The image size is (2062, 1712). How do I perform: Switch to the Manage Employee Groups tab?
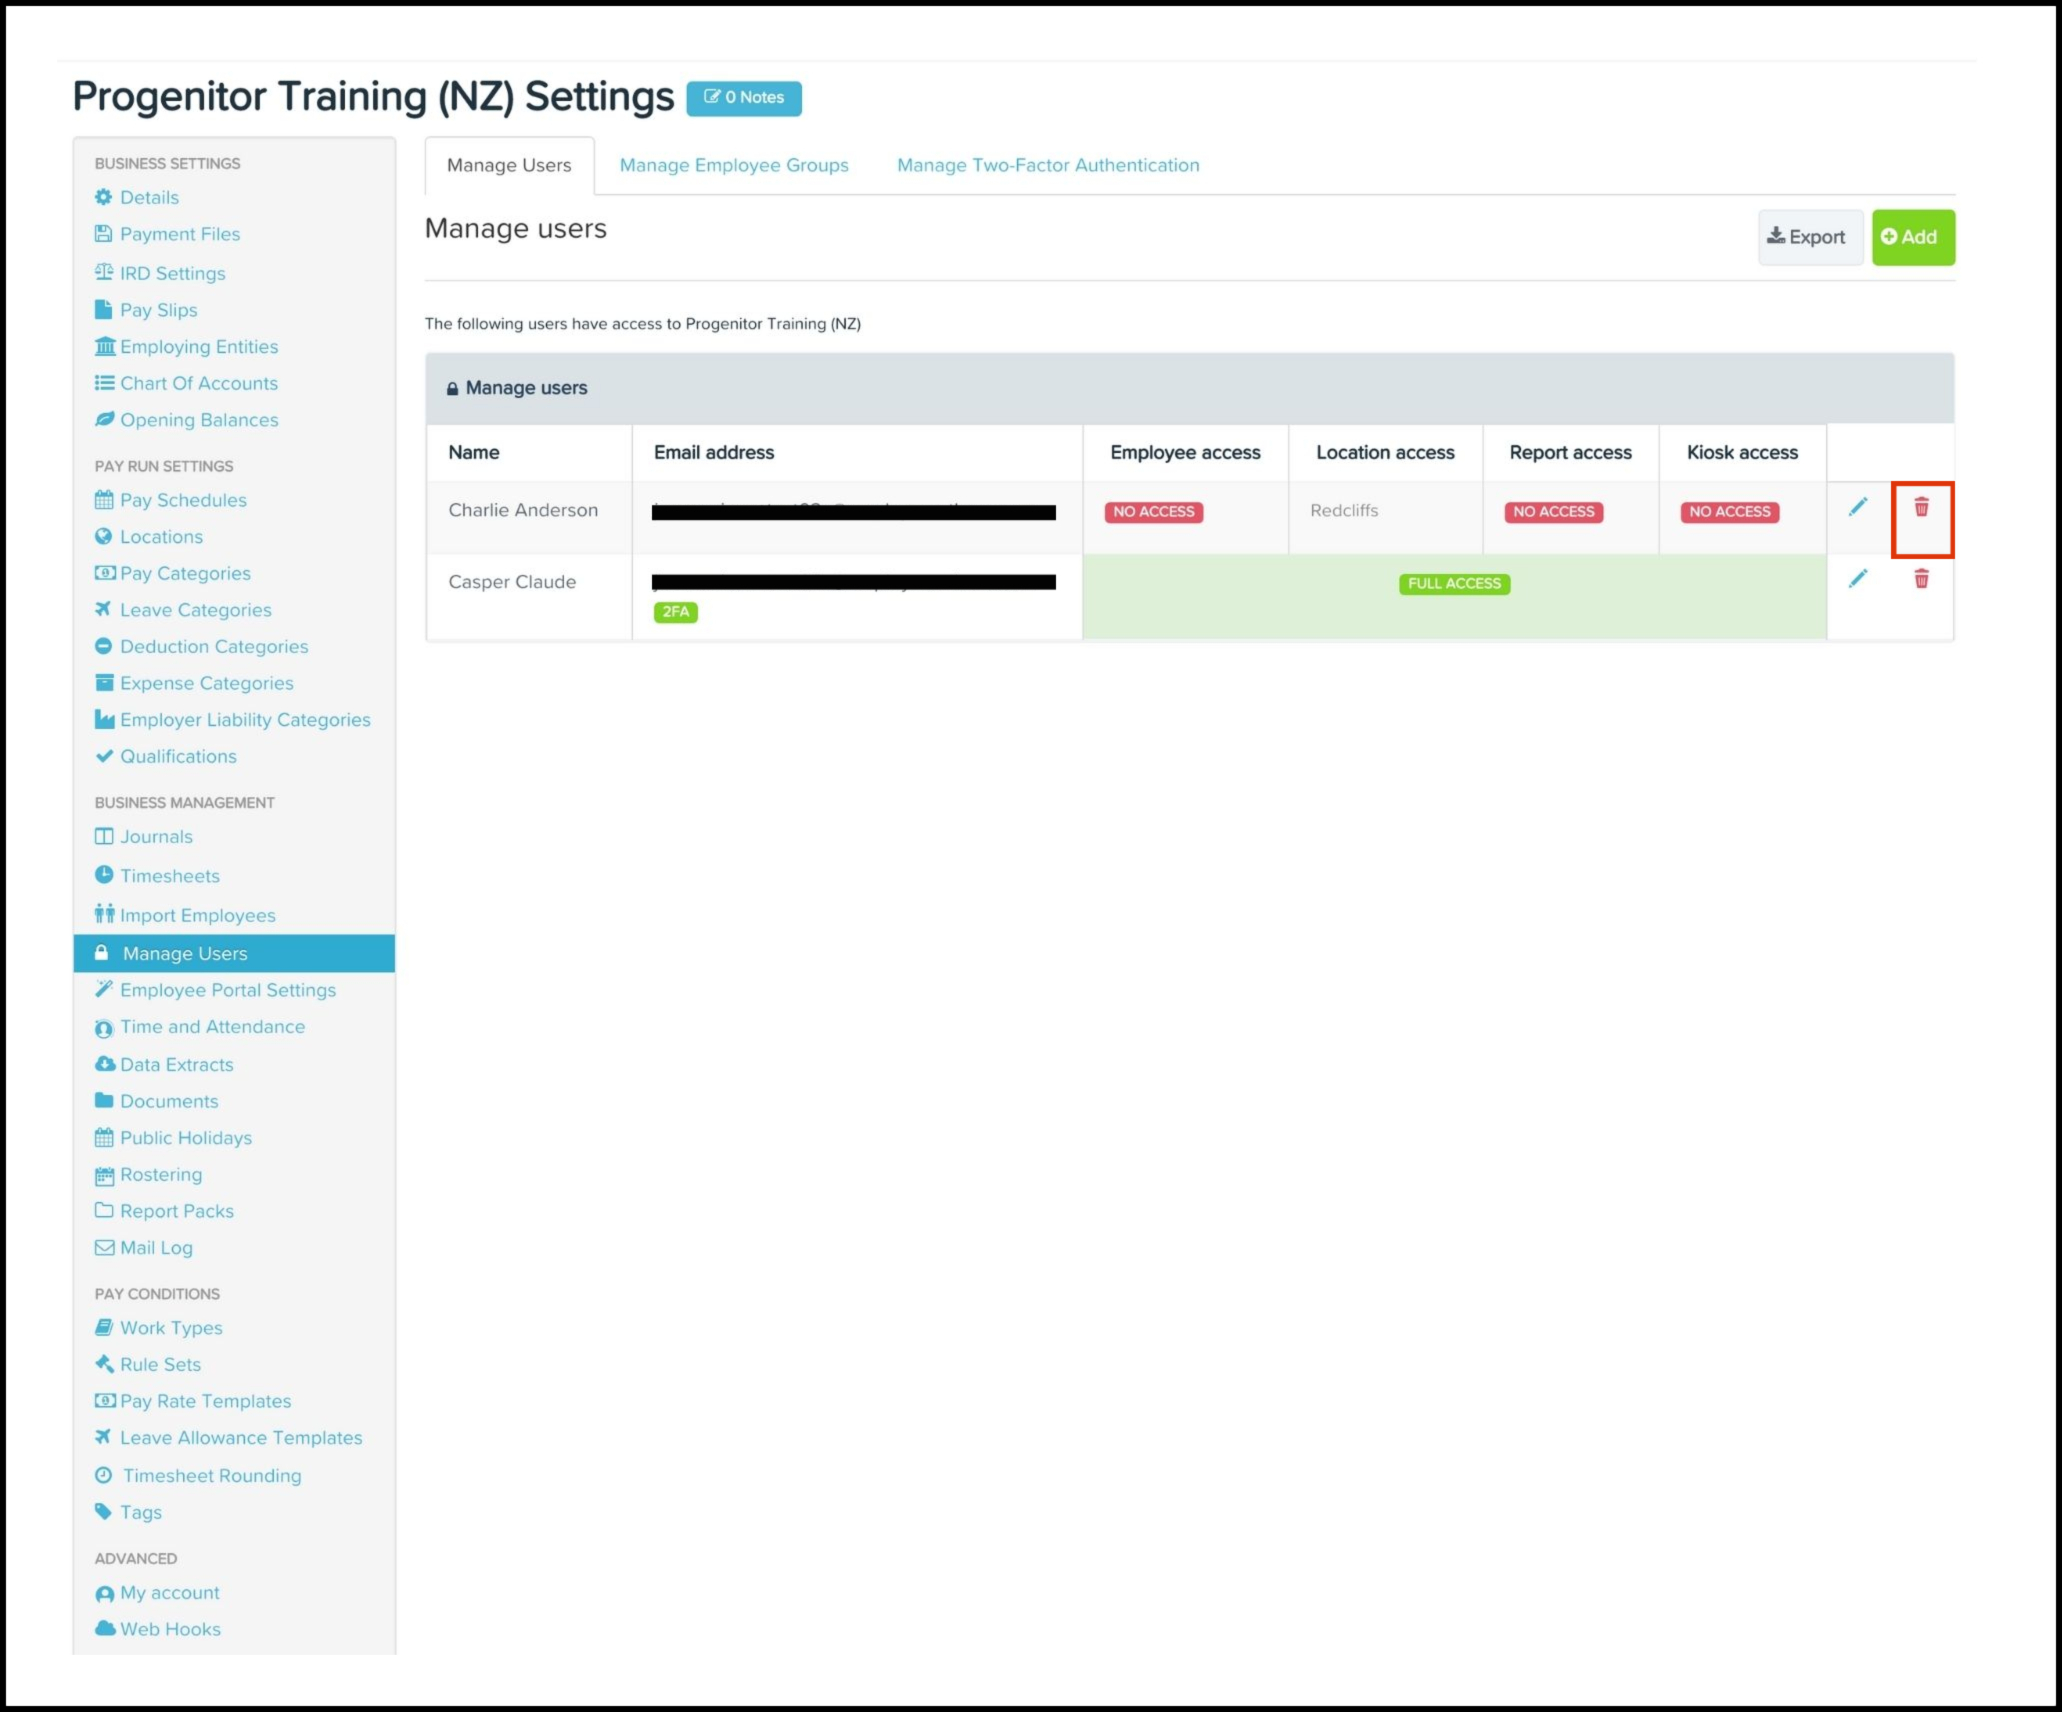click(x=733, y=165)
